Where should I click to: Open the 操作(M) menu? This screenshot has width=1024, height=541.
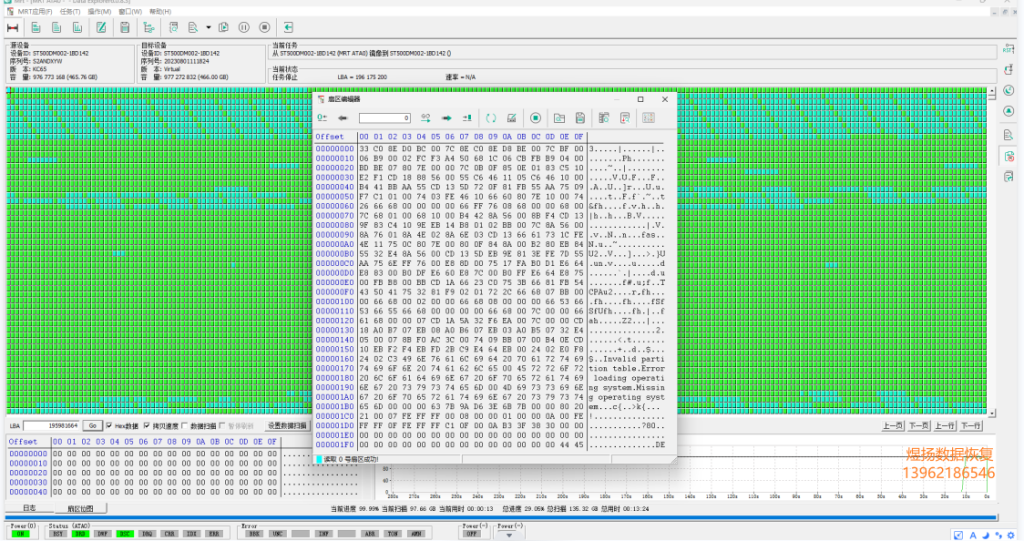pos(99,12)
